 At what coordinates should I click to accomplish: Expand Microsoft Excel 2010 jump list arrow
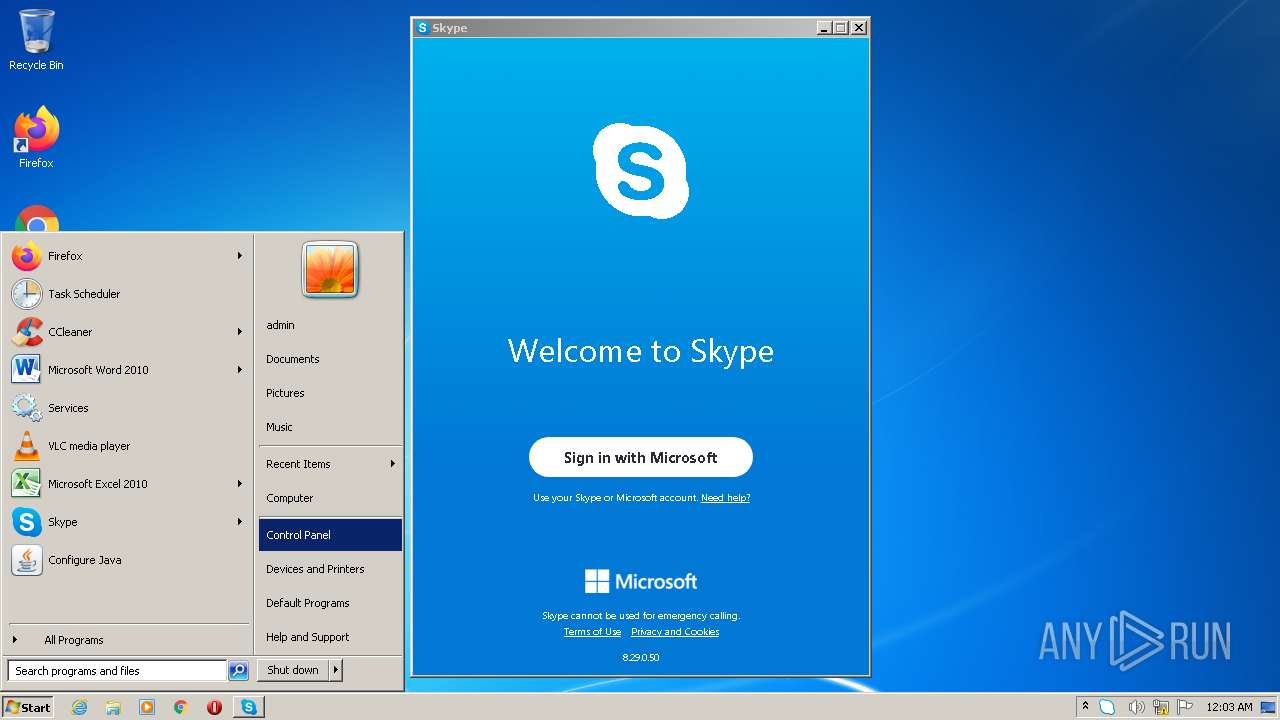240,484
